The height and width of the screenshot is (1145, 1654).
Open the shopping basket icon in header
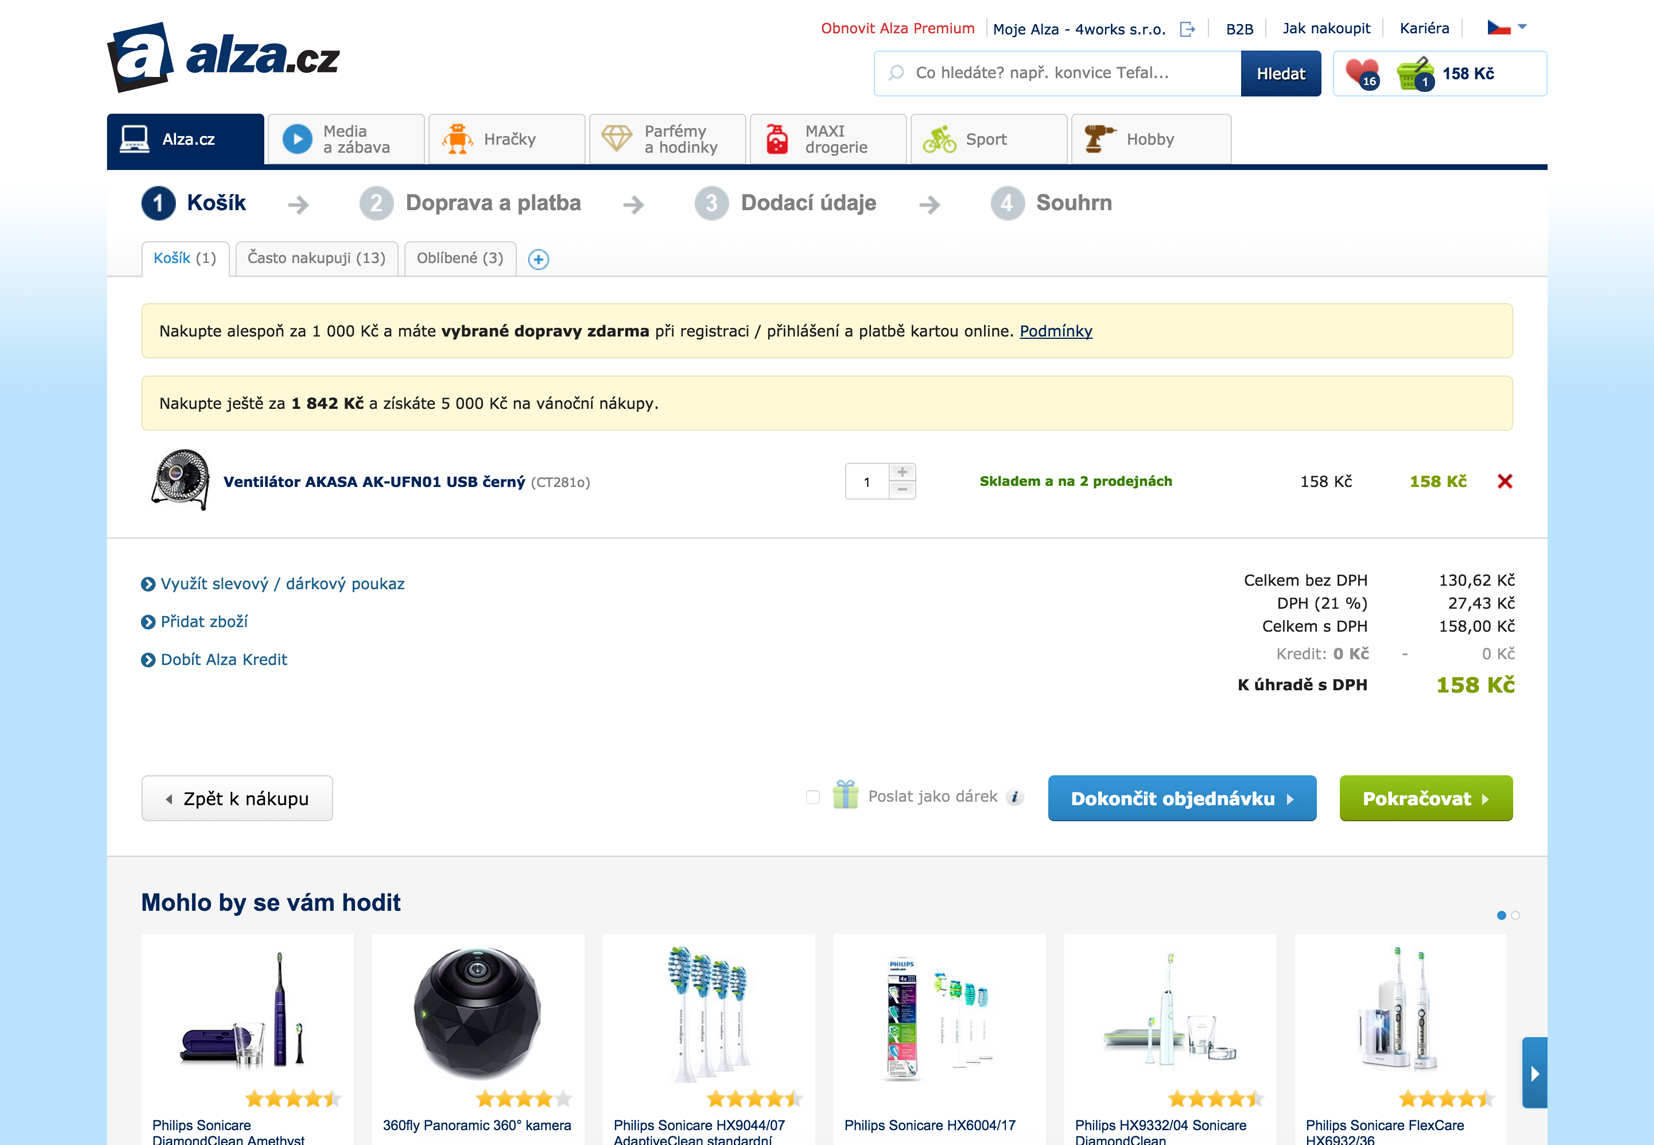[1416, 74]
